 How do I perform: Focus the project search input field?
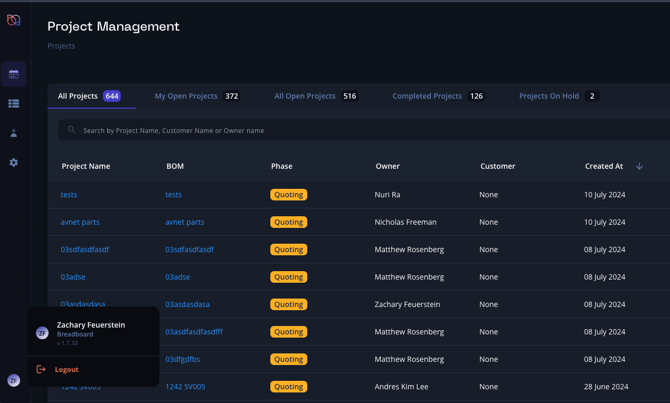pyautogui.click(x=350, y=130)
